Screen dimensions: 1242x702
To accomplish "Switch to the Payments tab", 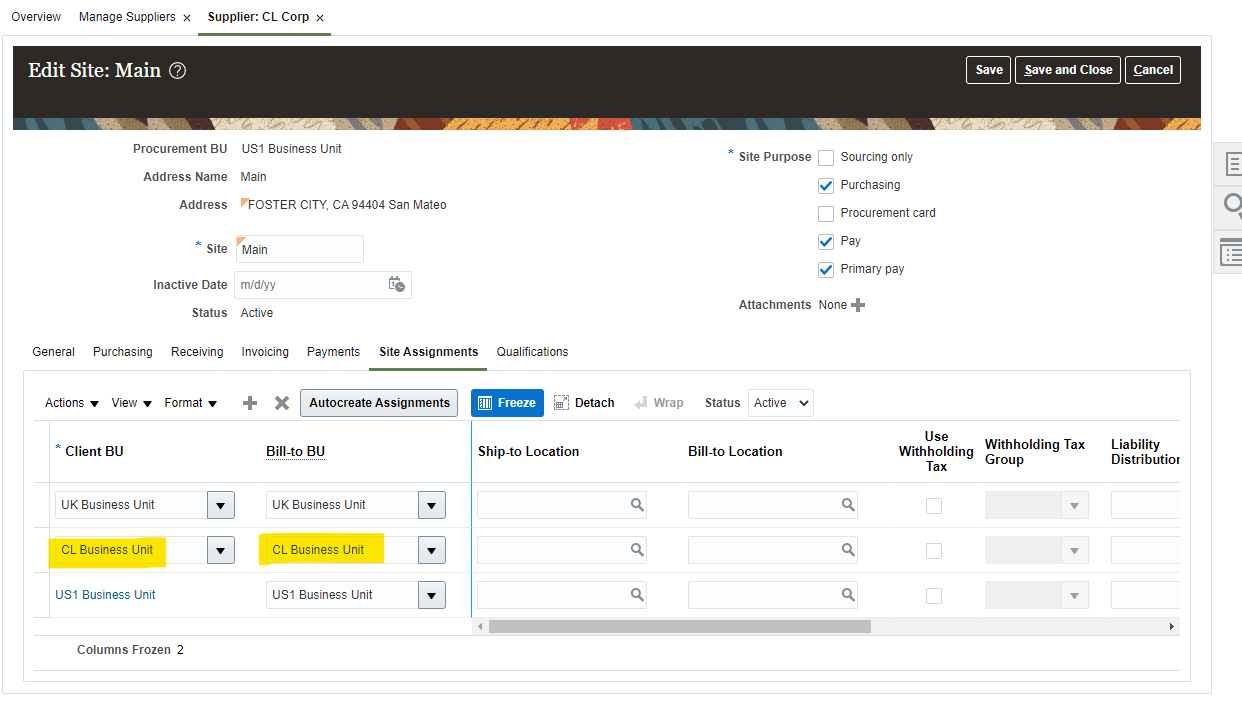I will pyautogui.click(x=333, y=352).
